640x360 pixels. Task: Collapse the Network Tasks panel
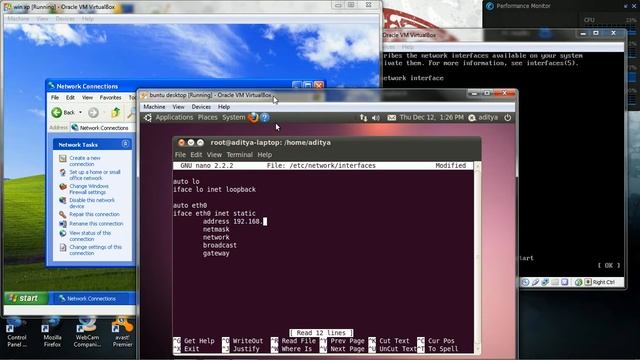point(125,144)
